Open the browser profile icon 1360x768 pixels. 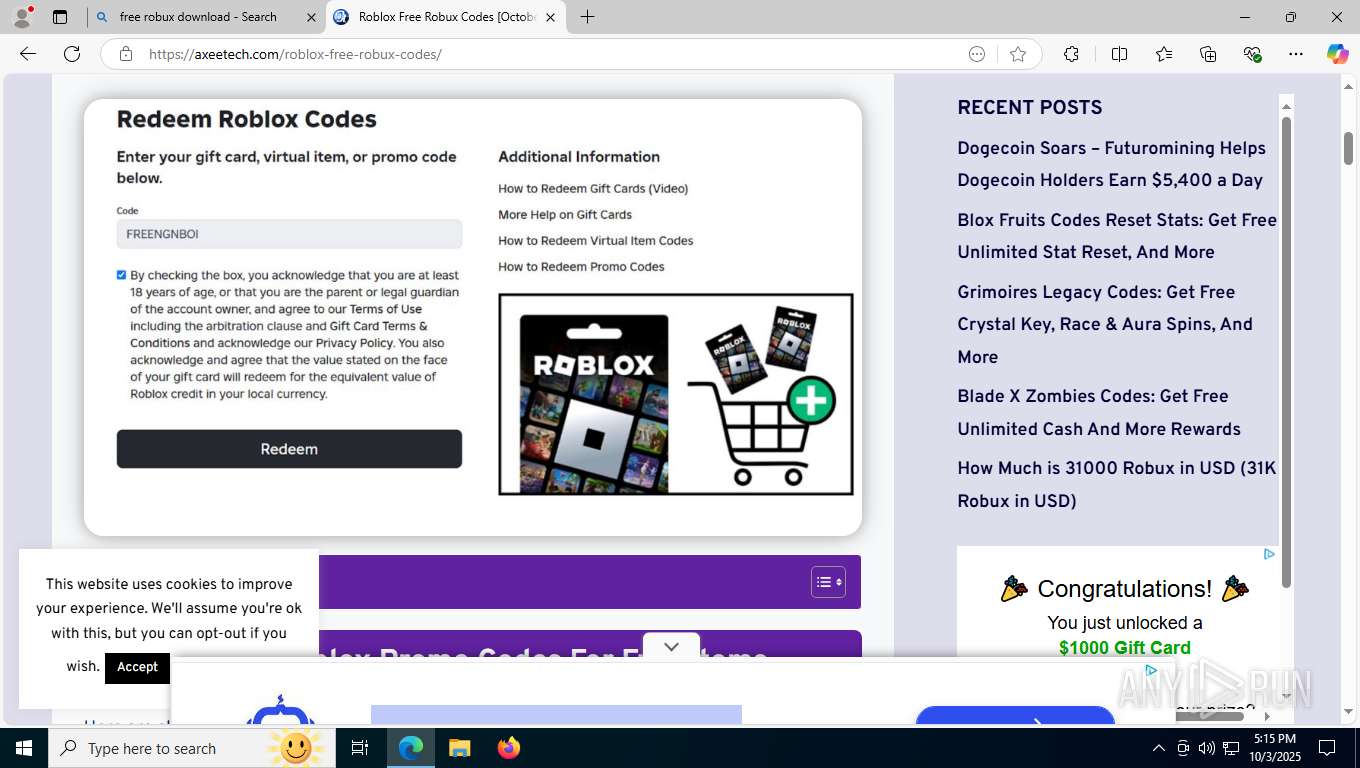point(22,17)
